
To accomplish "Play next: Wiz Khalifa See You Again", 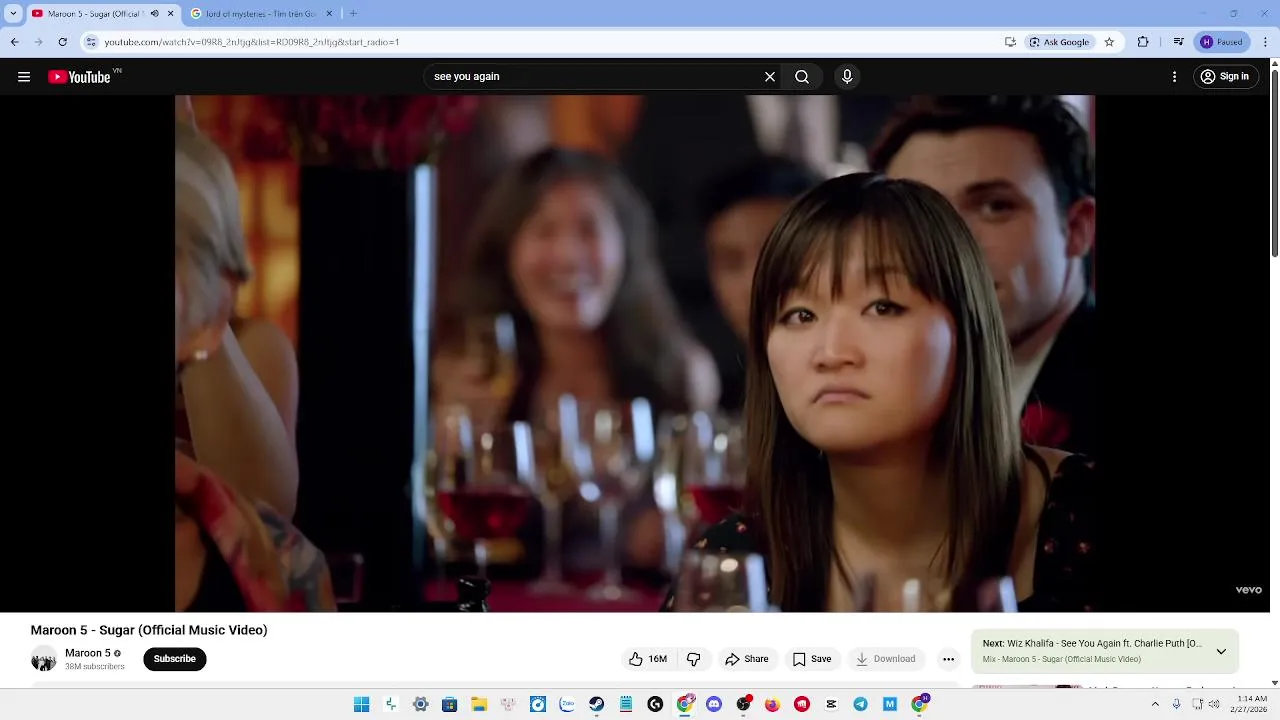I will click(1092, 644).
